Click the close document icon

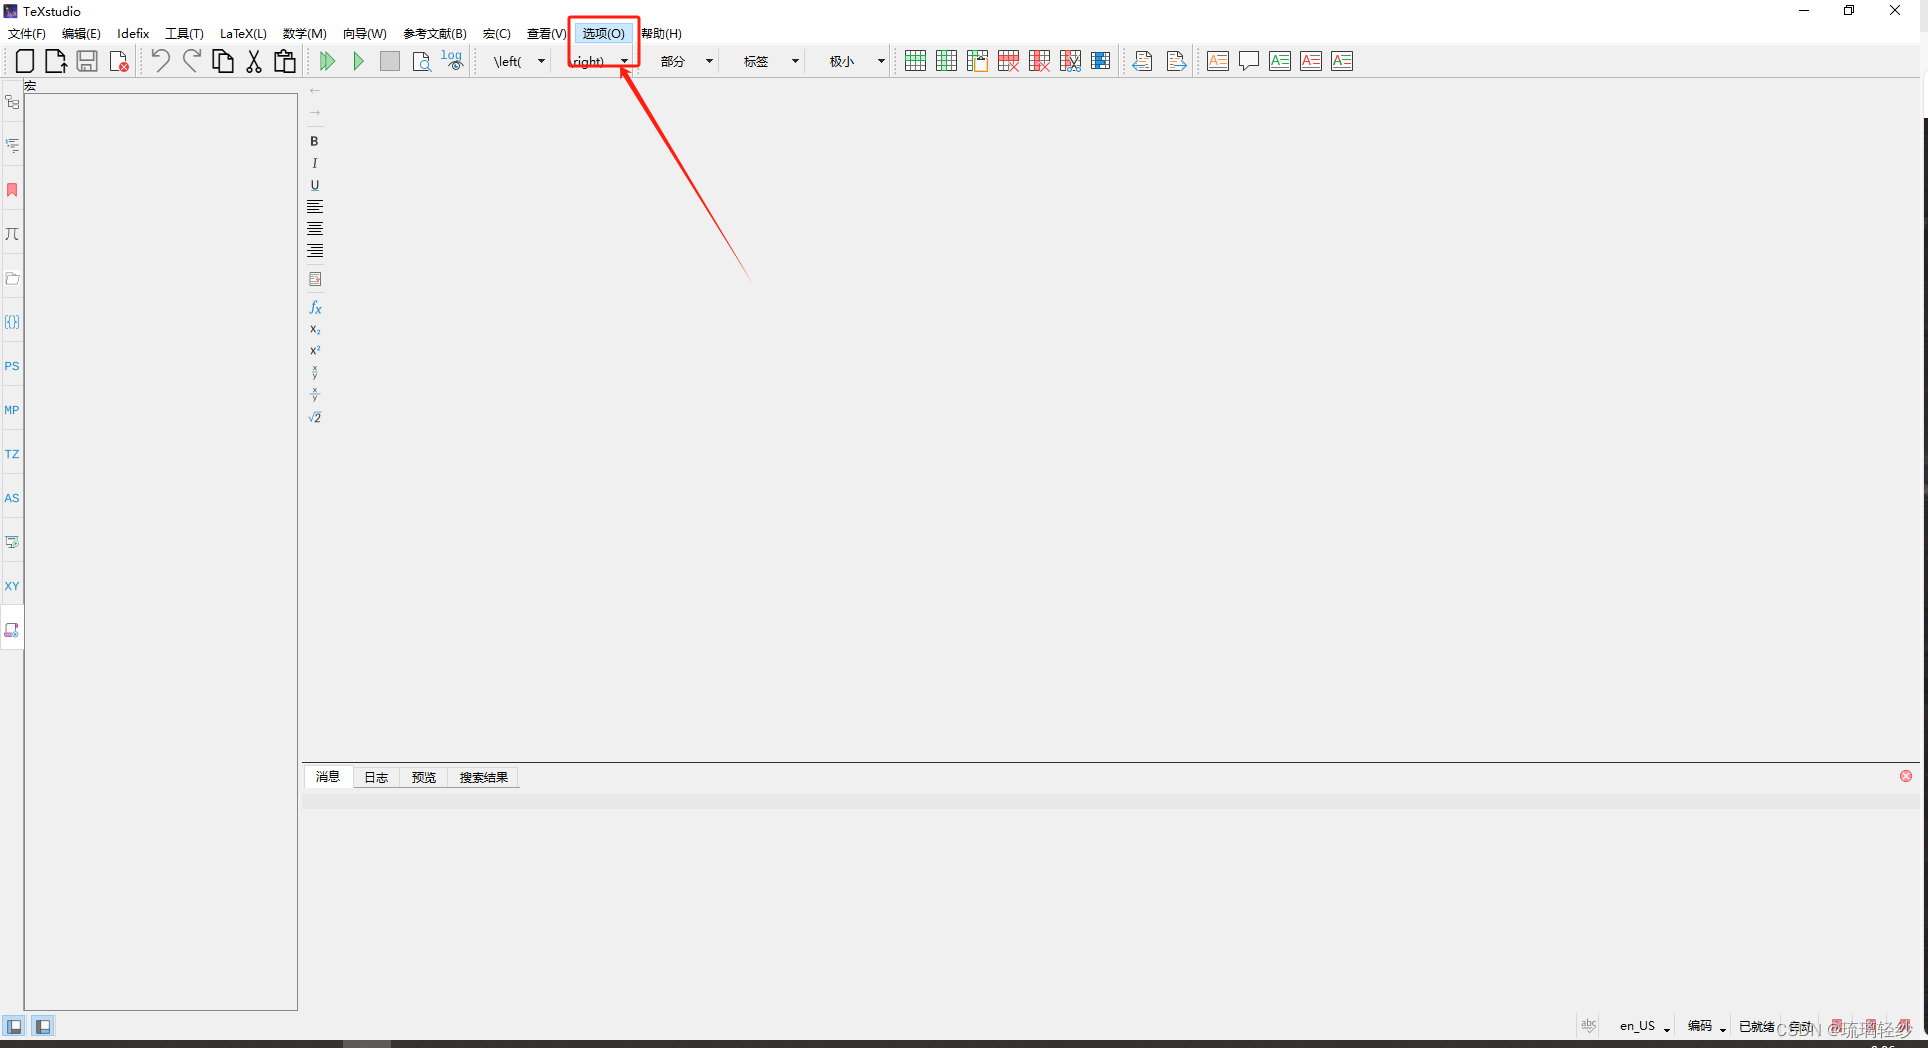click(119, 61)
